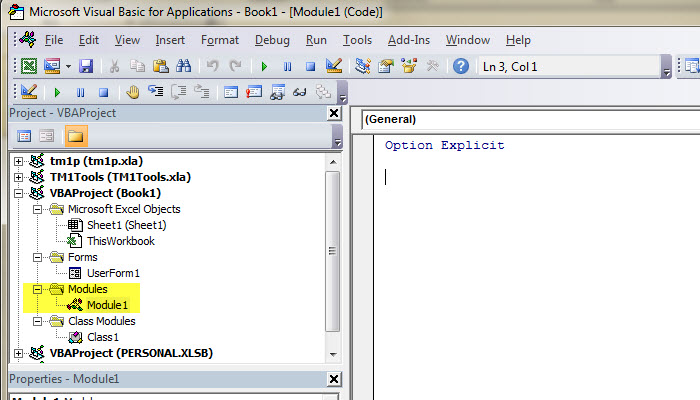Click View Microsoft Excel icon in toolbar
The height and width of the screenshot is (400, 700).
[x=29, y=66]
